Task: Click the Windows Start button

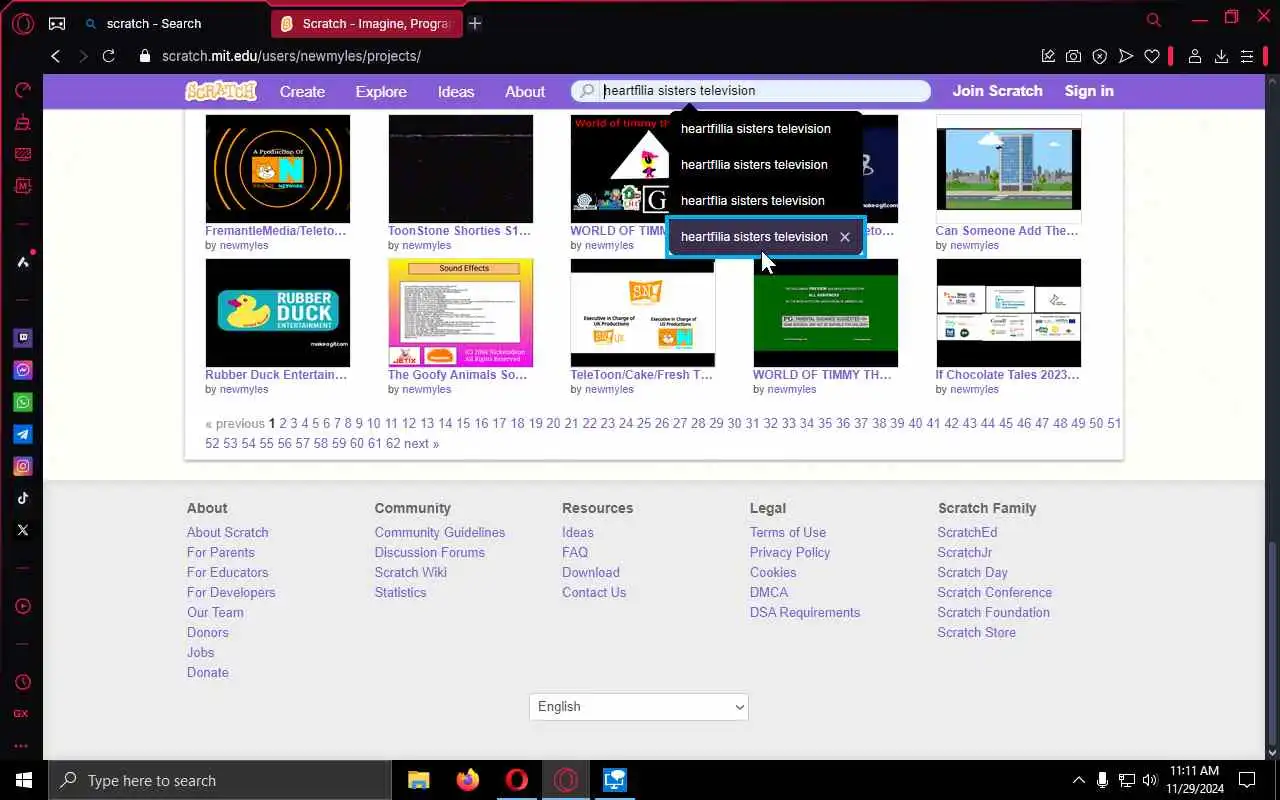Action: click(x=24, y=780)
